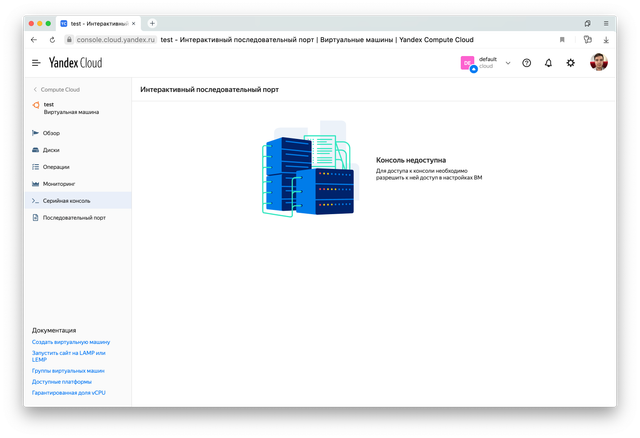Open browser downloads icon
This screenshot has height=438, width=640.
point(606,40)
